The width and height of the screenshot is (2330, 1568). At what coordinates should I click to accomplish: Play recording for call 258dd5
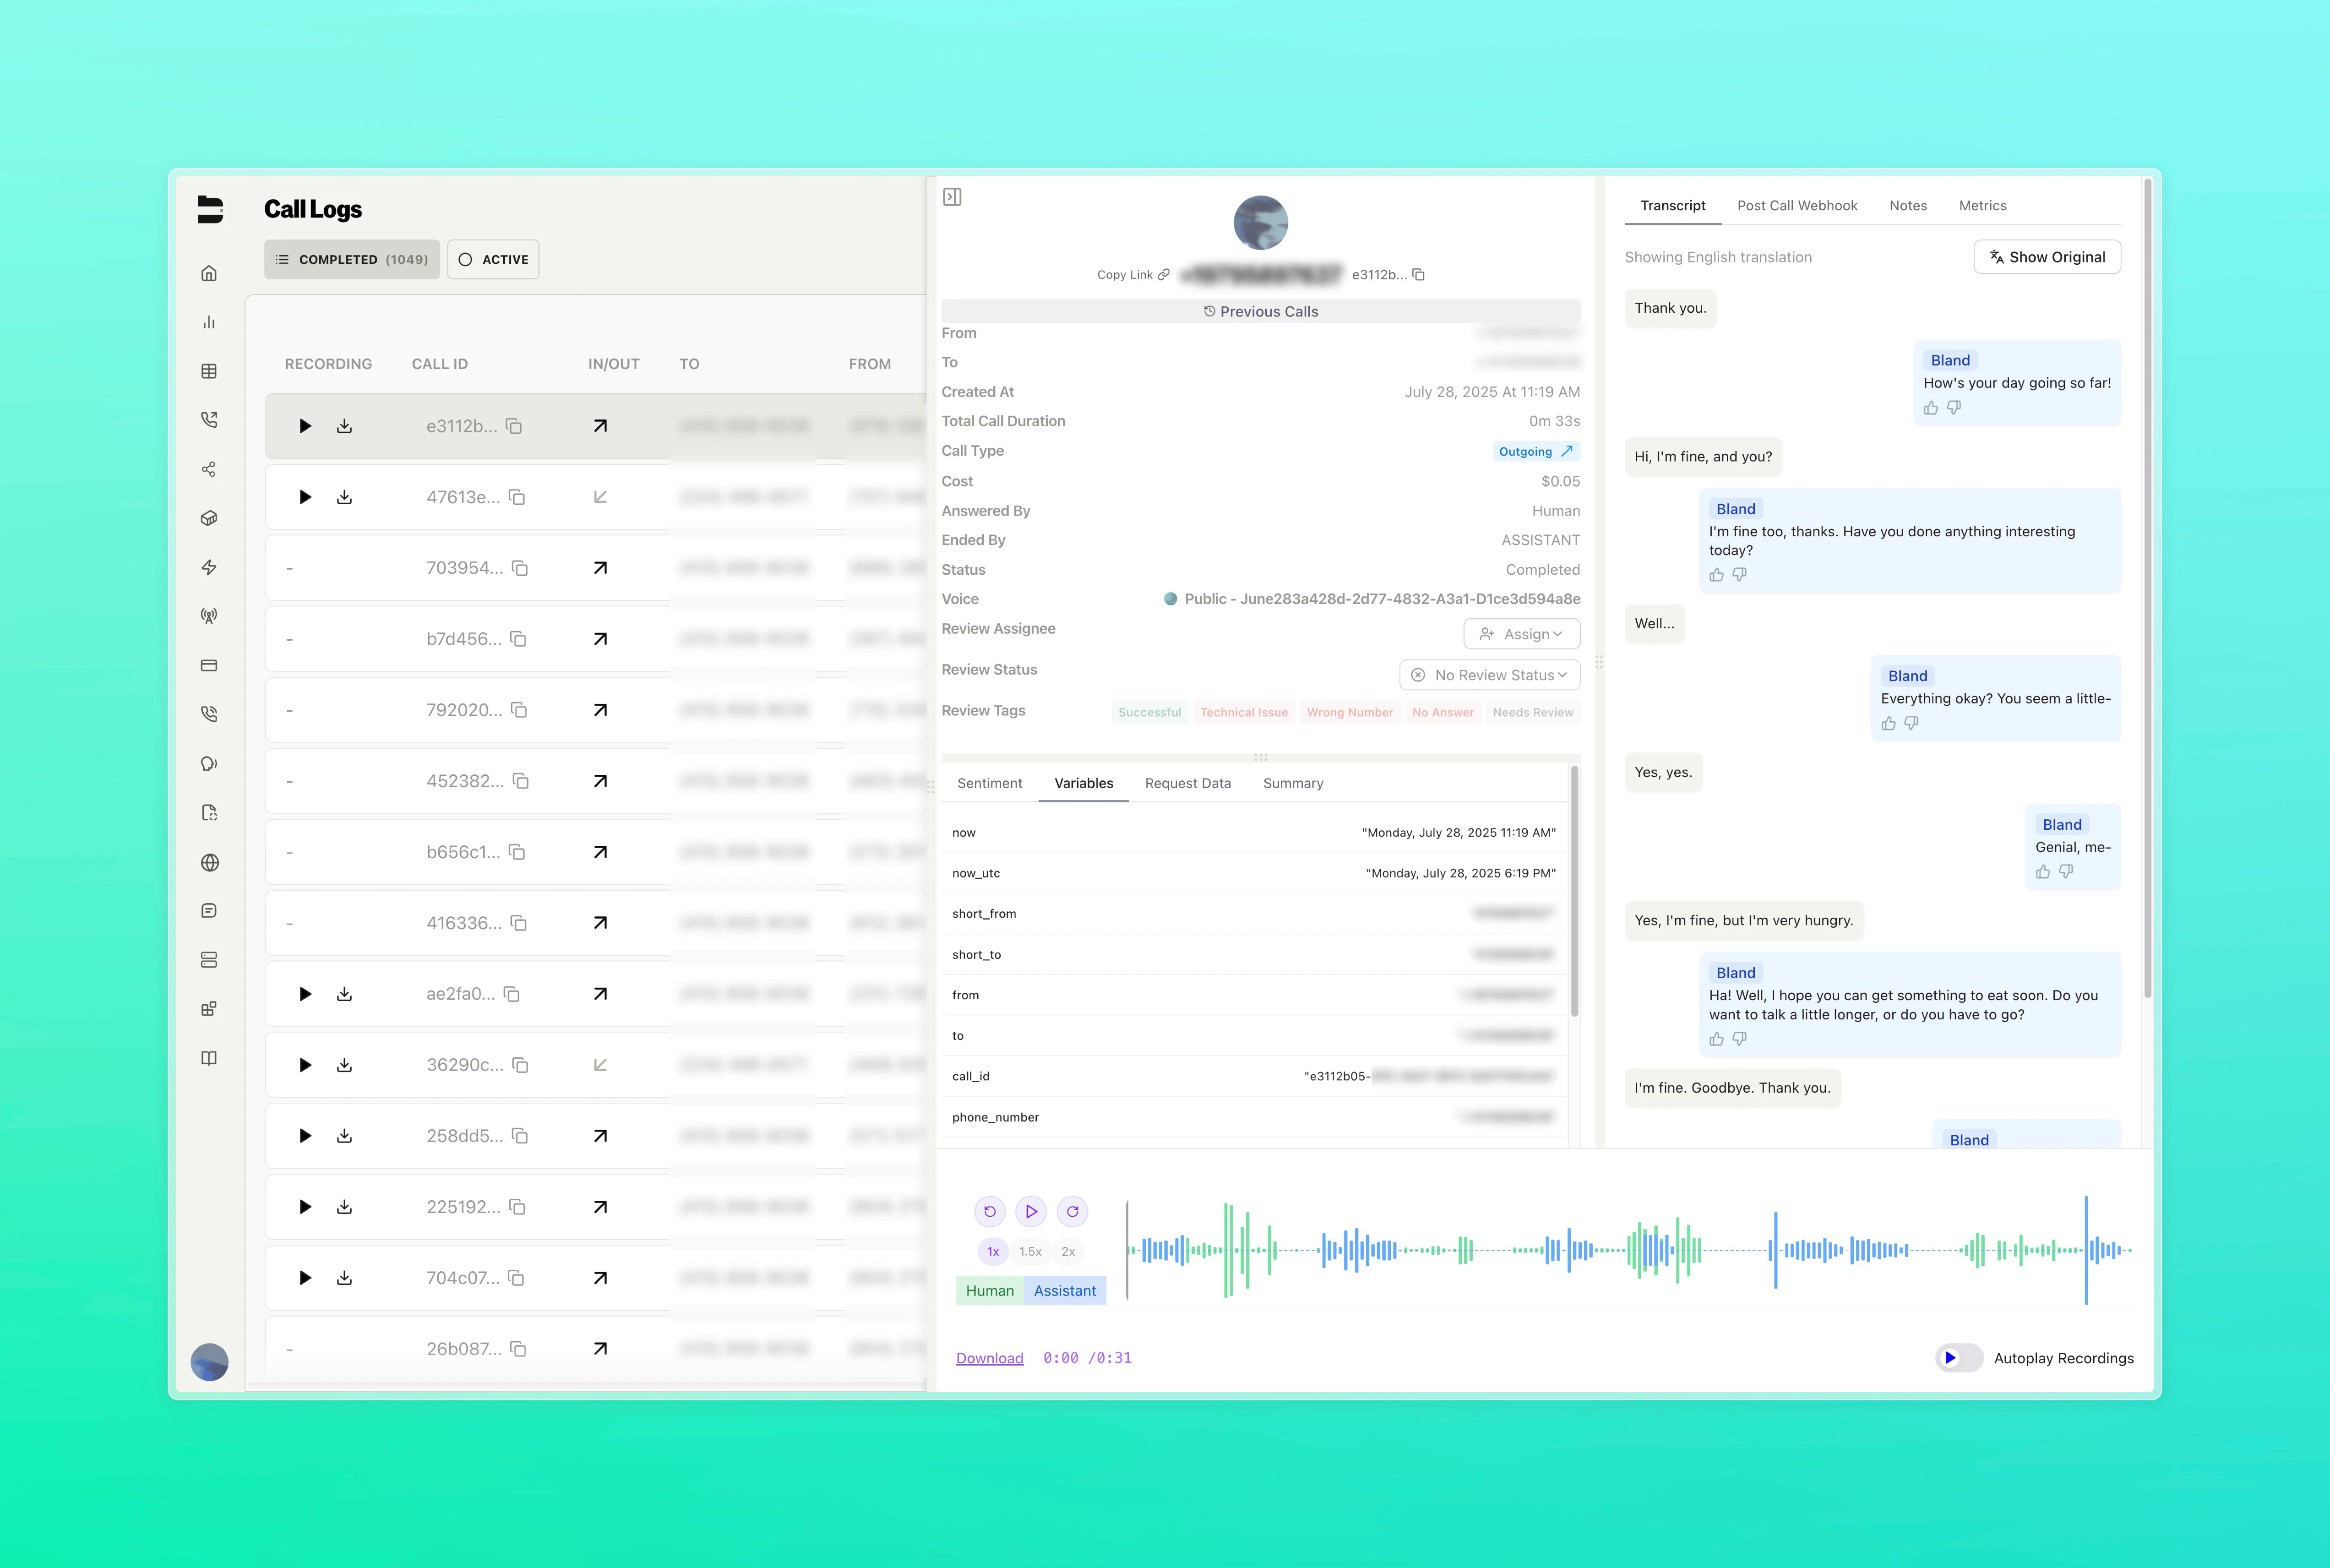click(x=305, y=1136)
